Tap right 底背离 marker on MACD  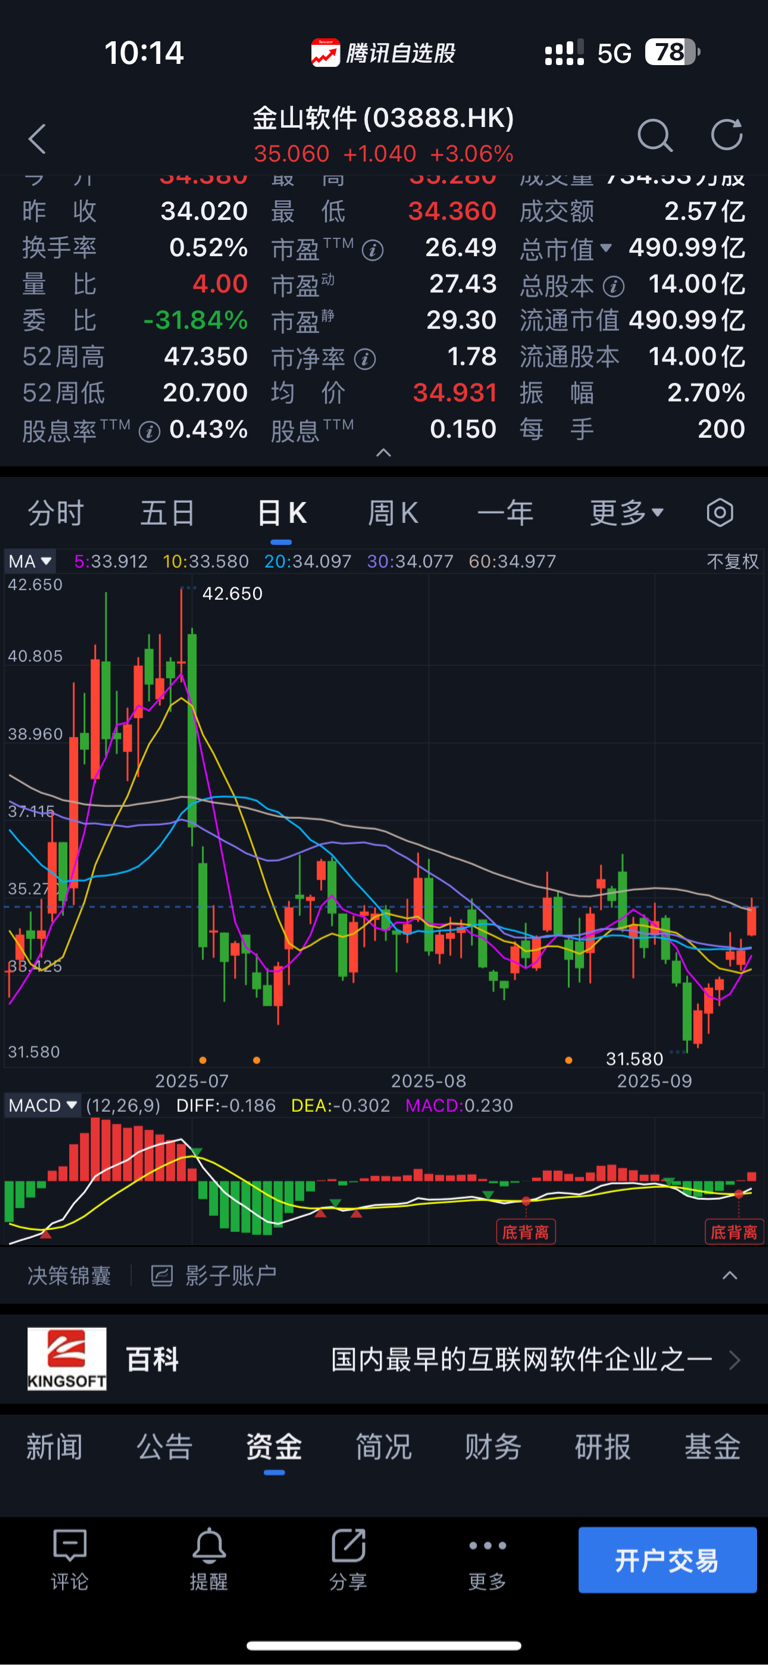point(734,1232)
